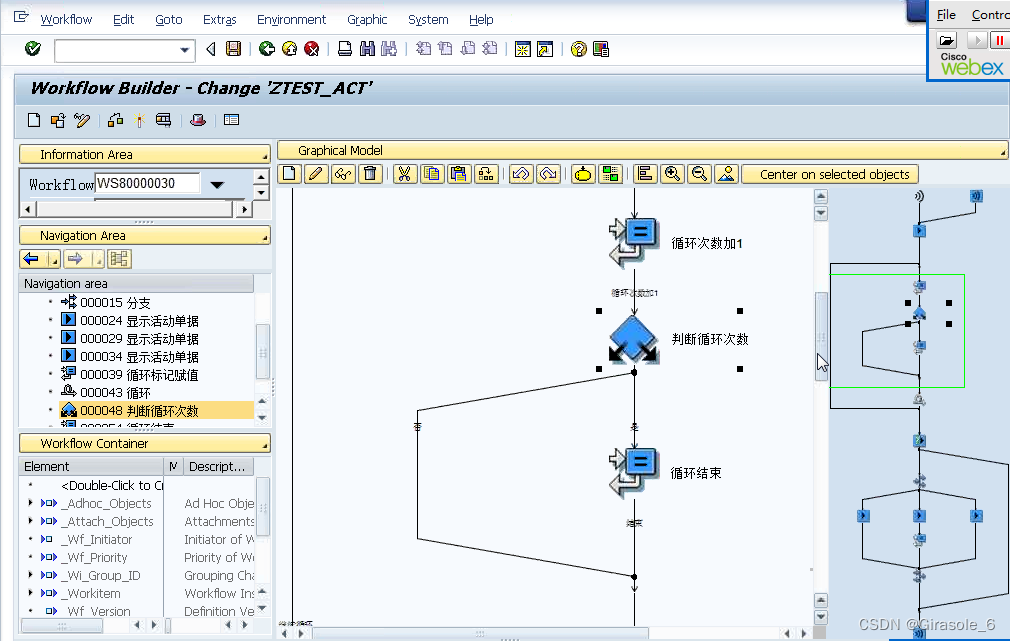Click the navigation Back blue arrow
The image size is (1010, 641).
[31, 259]
